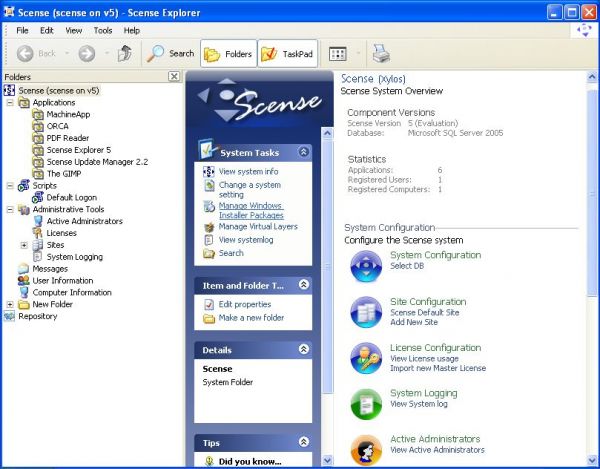Click the Back arrow toolbar icon
Image resolution: width=600 pixels, height=469 pixels.
[25, 54]
